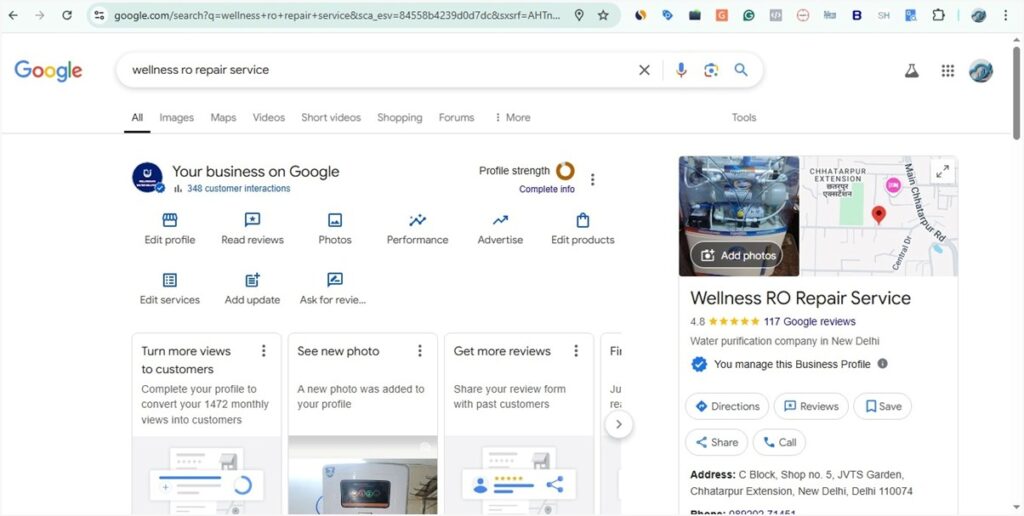
Task: Bookmark this page with the star icon
Action: (603, 15)
